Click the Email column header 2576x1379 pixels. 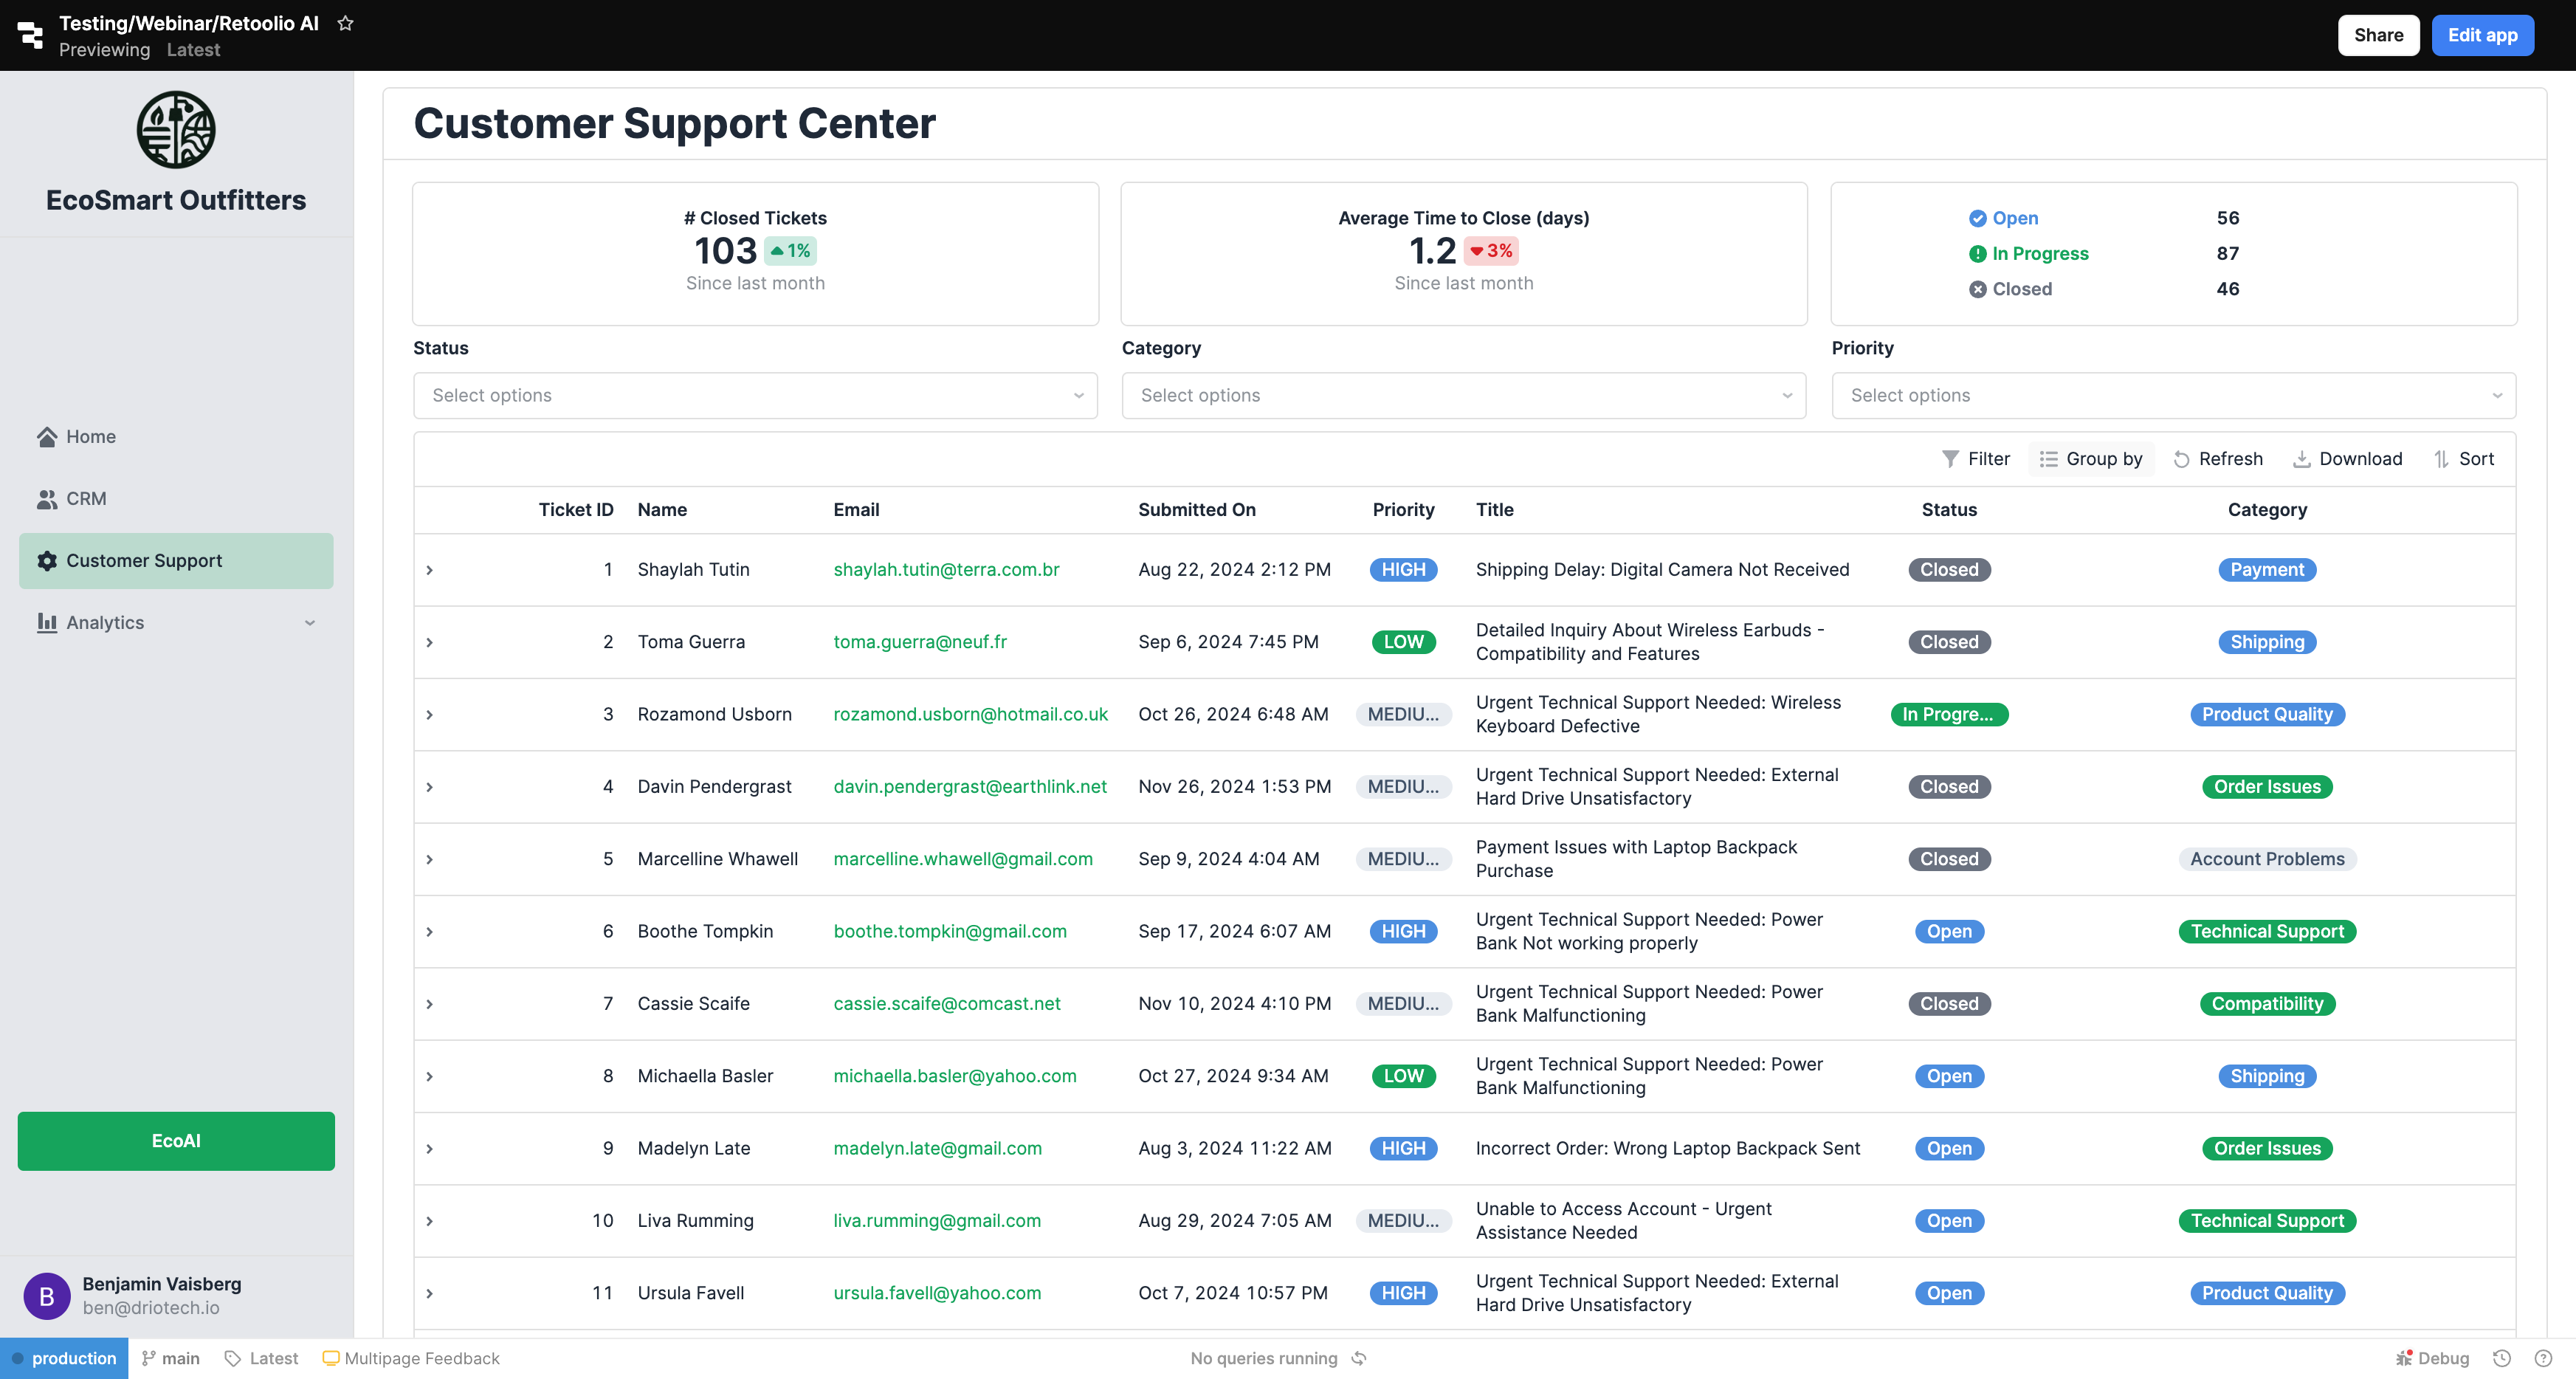(856, 510)
